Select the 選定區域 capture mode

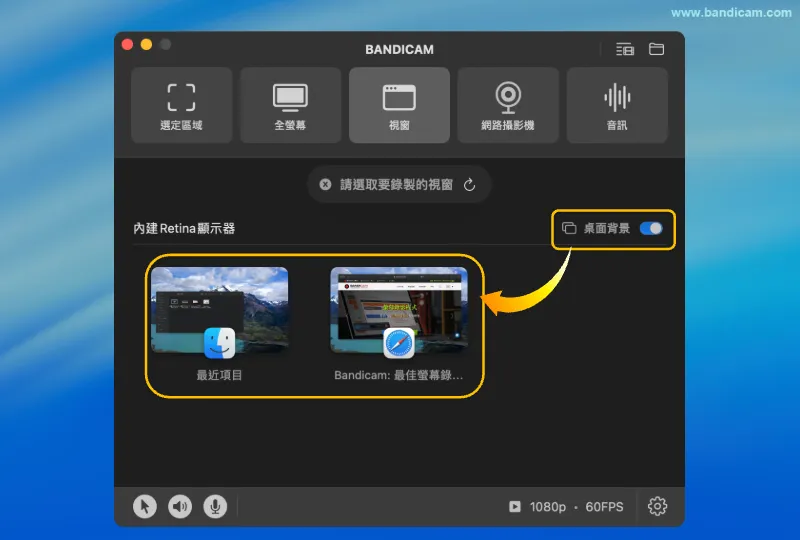pos(182,105)
